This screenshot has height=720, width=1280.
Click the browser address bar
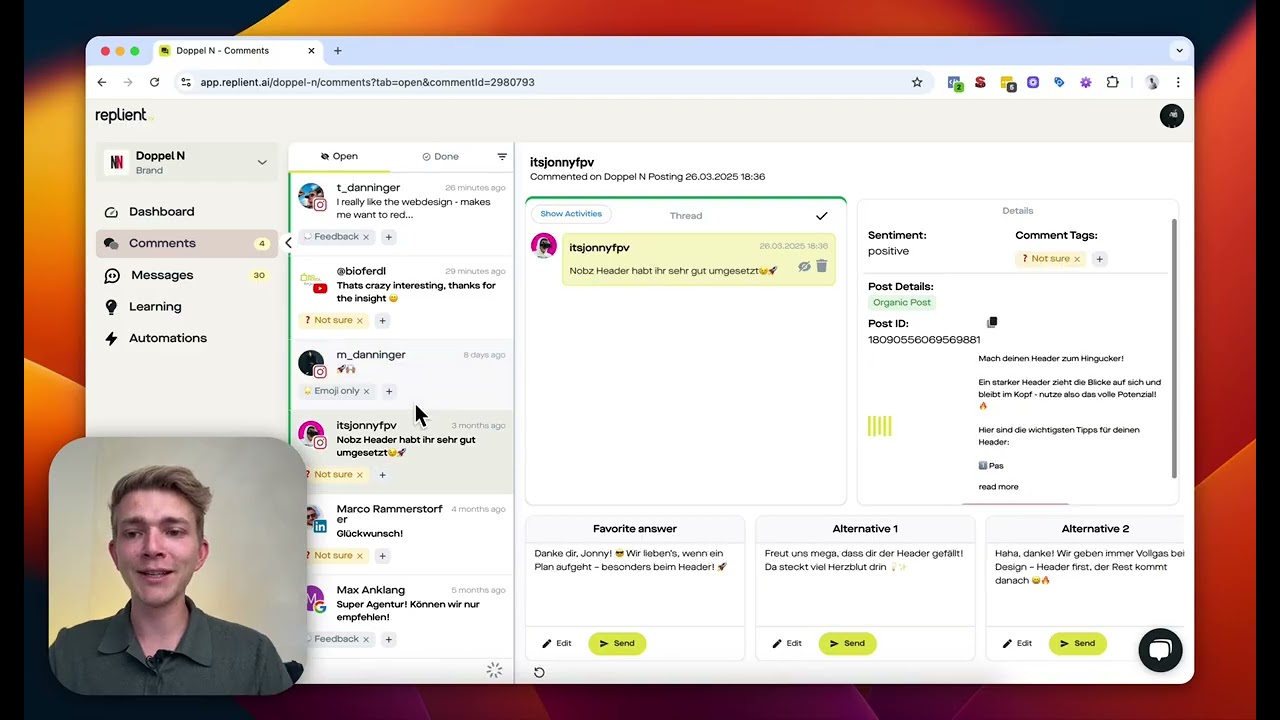553,82
